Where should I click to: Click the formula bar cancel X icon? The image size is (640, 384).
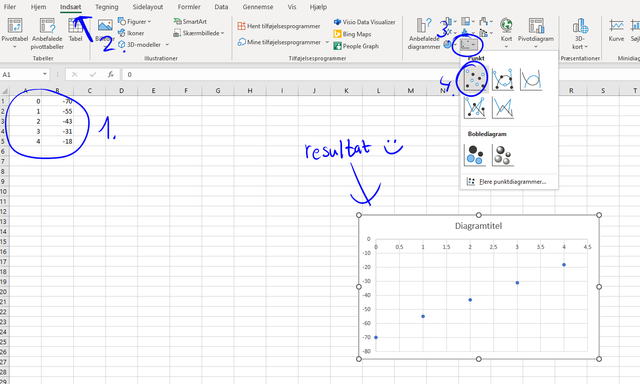click(74, 74)
